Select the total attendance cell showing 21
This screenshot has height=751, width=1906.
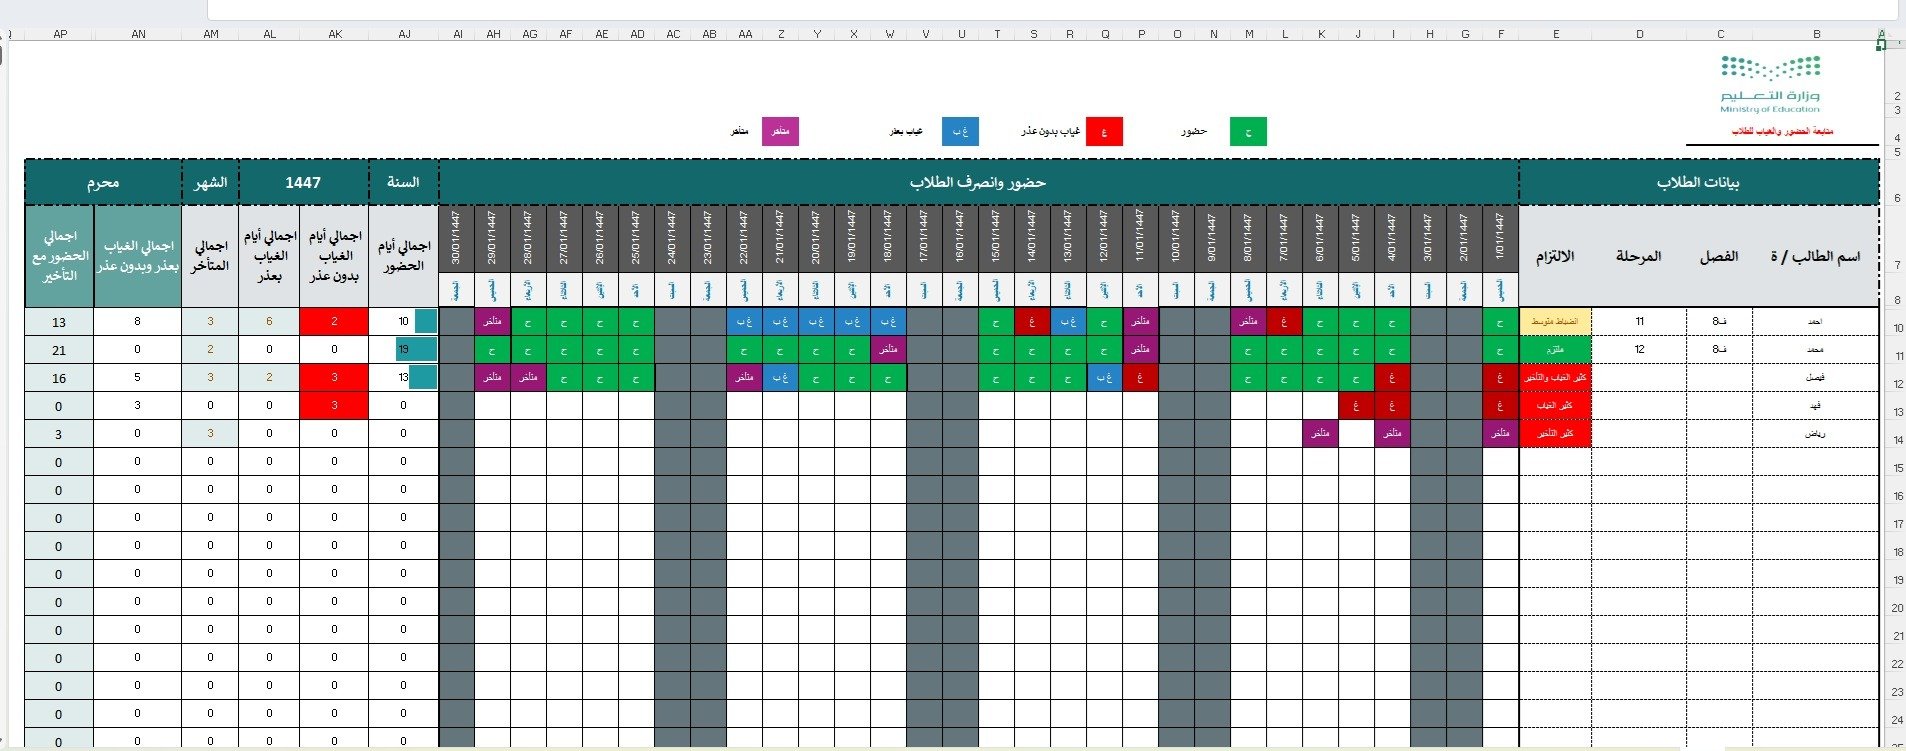[x=59, y=350]
